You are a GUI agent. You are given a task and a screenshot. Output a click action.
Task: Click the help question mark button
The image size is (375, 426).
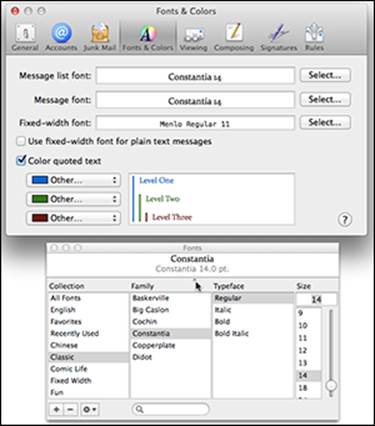345,220
